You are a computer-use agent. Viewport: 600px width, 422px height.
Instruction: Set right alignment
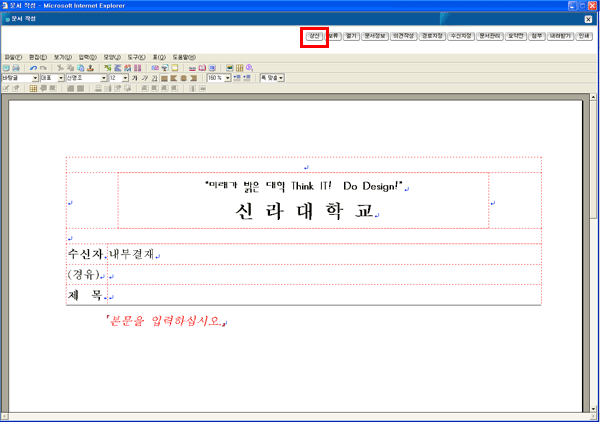194,78
